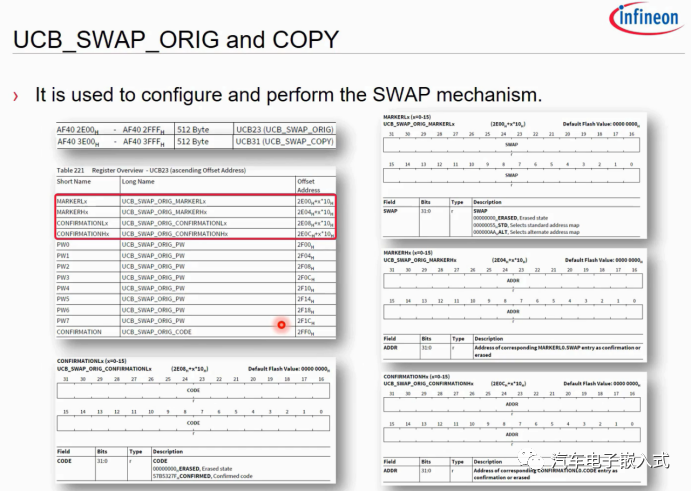Click the MARKERLx (x=0-15) register heading
692x491 pixels.
tap(407, 117)
